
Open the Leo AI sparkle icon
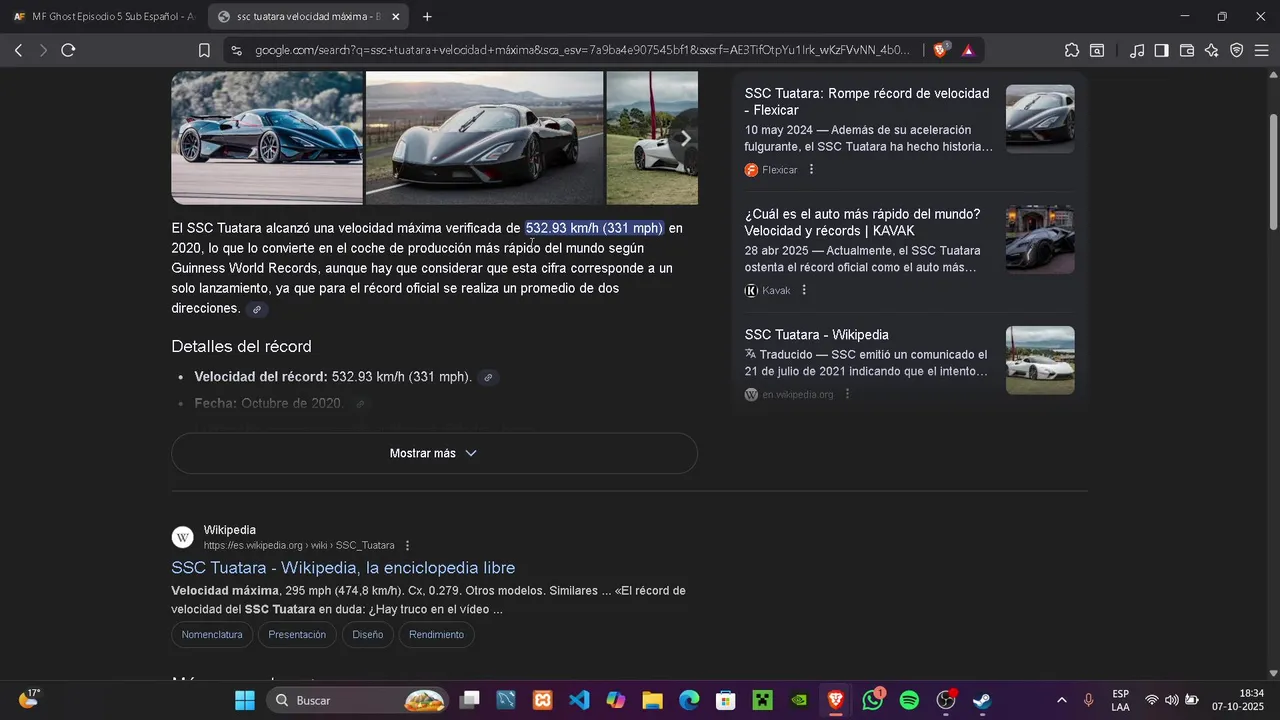tap(1212, 50)
